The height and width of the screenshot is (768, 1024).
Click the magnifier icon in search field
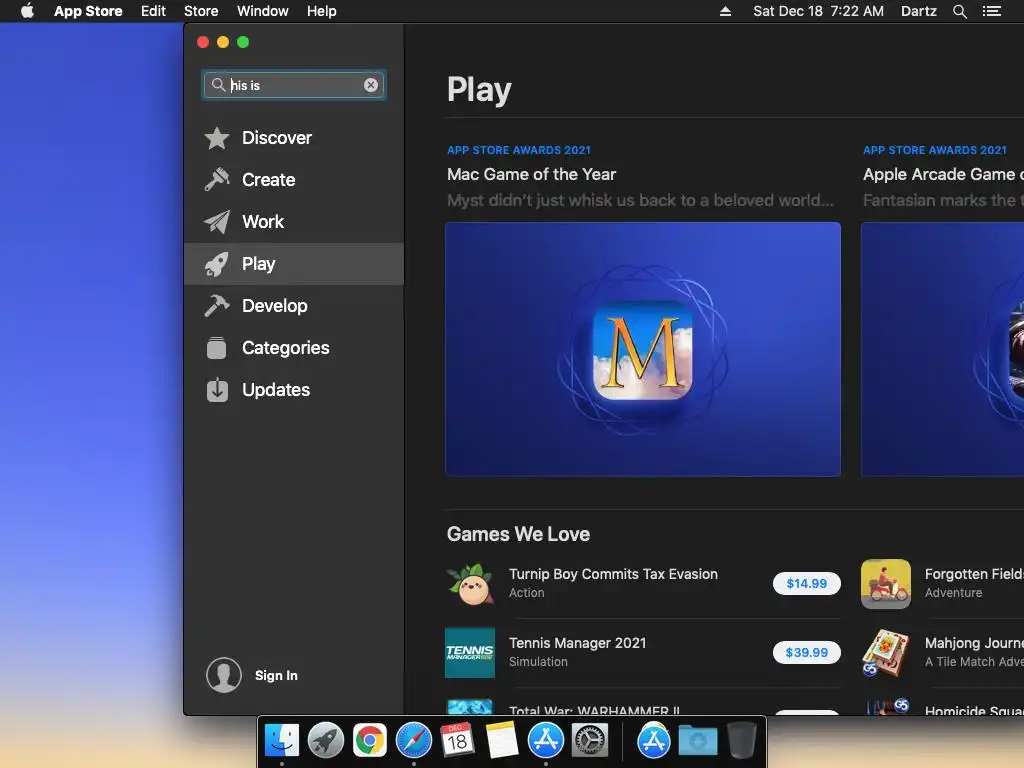coord(218,85)
